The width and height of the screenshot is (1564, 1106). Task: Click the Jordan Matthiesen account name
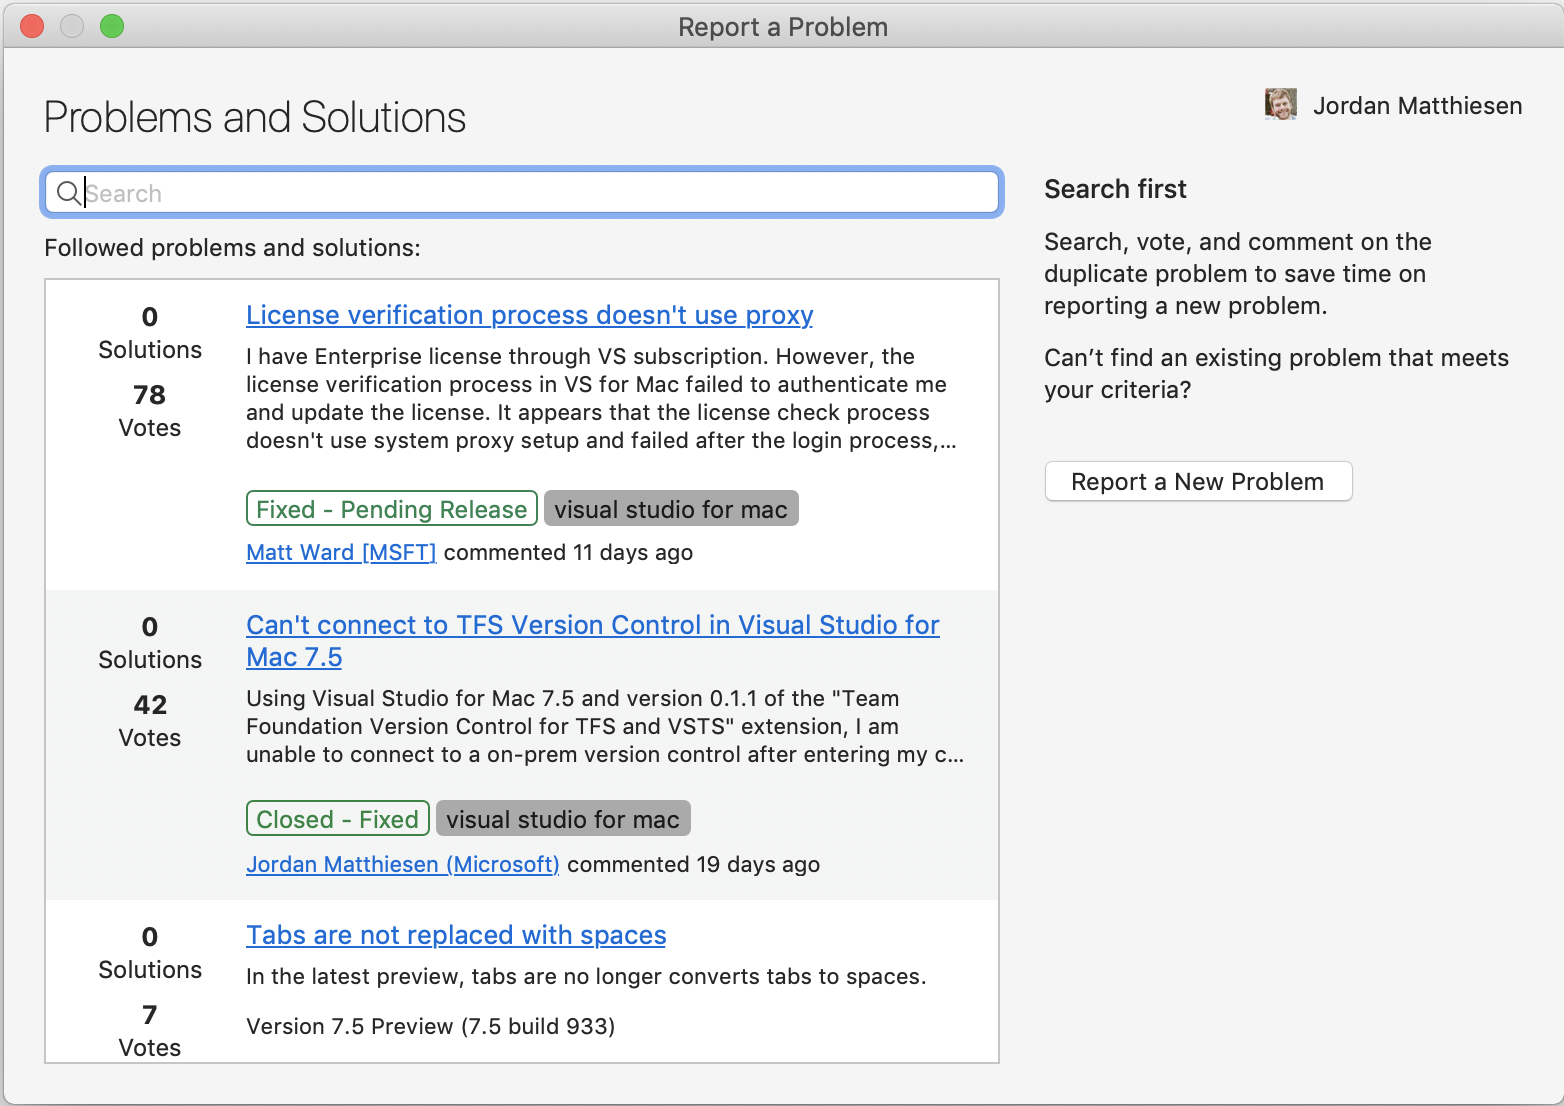(1417, 106)
